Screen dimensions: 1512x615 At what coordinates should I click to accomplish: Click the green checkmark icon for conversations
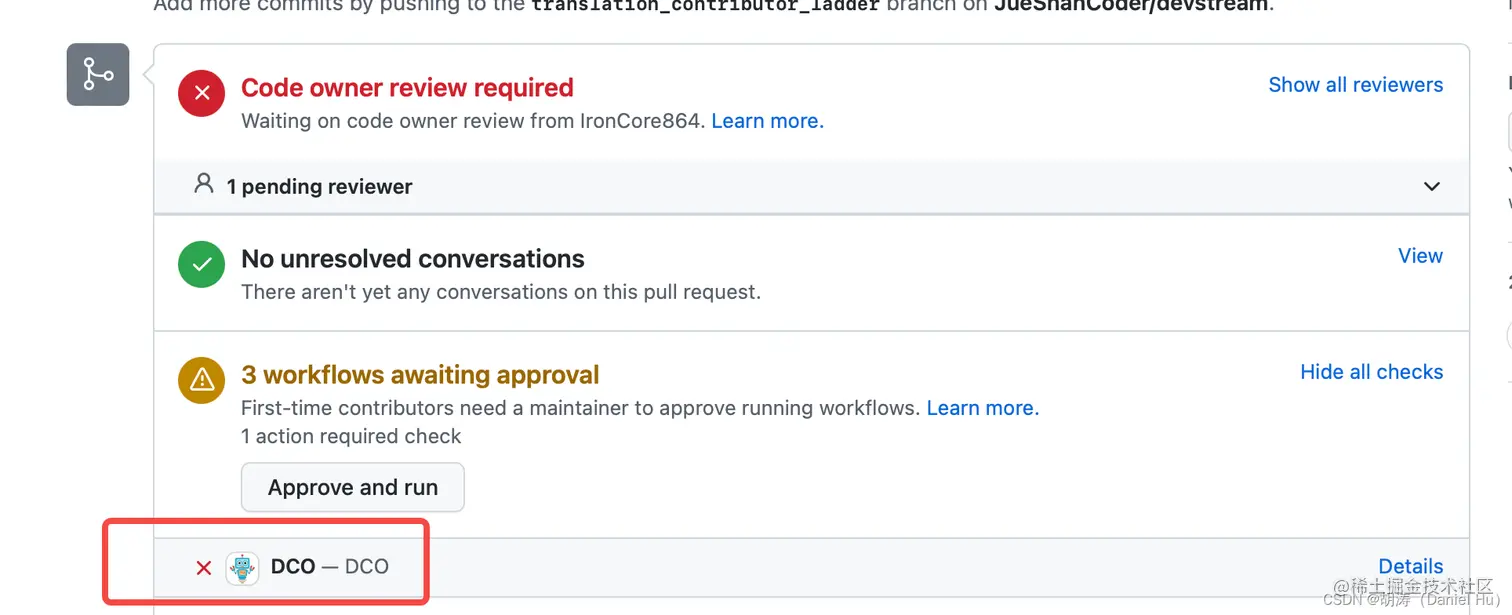(201, 263)
